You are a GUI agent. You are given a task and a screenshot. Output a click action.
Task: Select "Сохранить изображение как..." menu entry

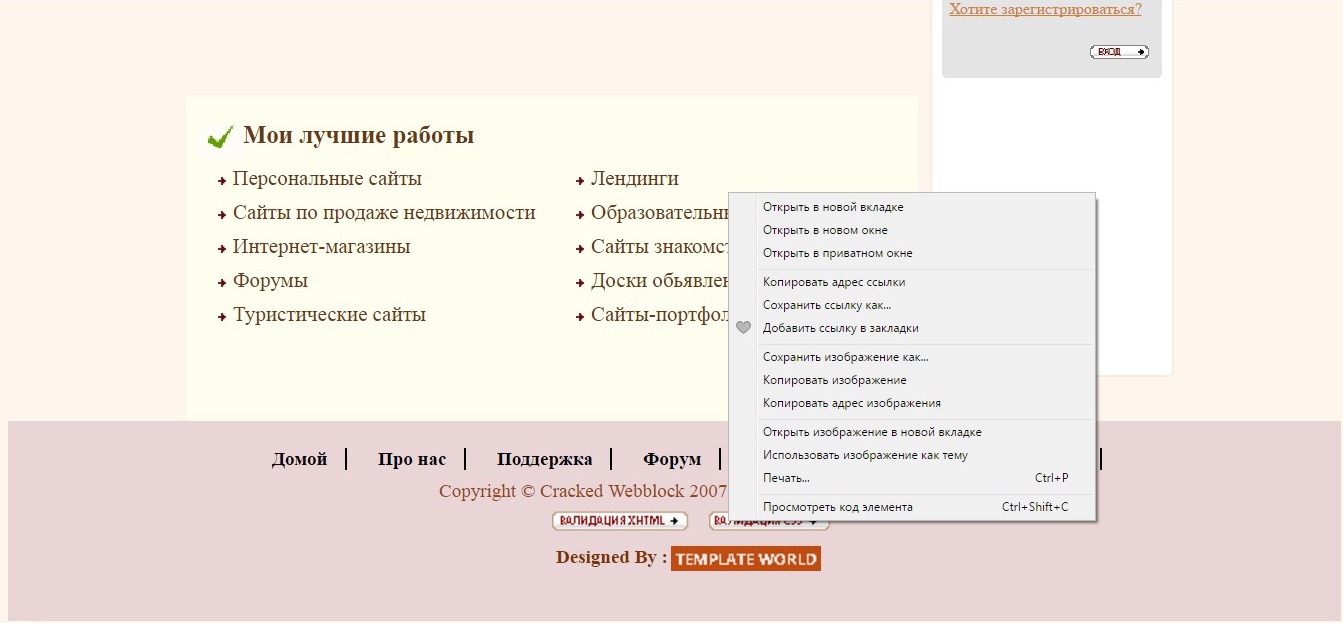(x=845, y=356)
